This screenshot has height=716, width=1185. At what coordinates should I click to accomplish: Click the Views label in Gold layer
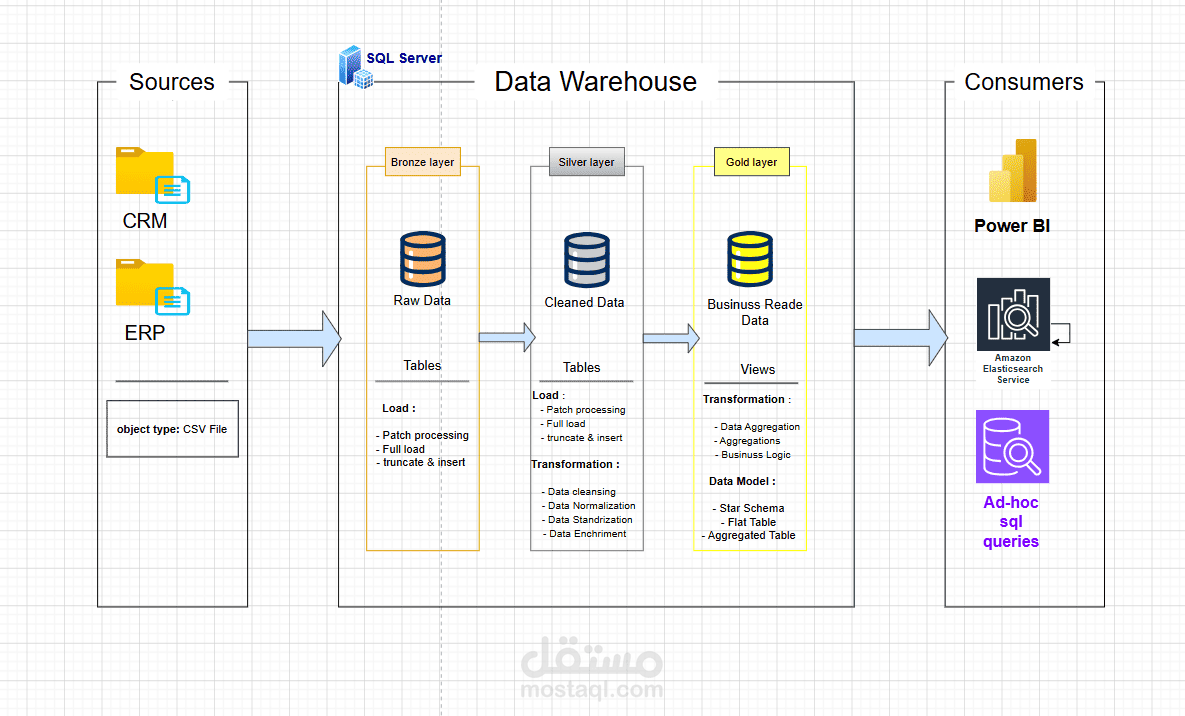(758, 370)
